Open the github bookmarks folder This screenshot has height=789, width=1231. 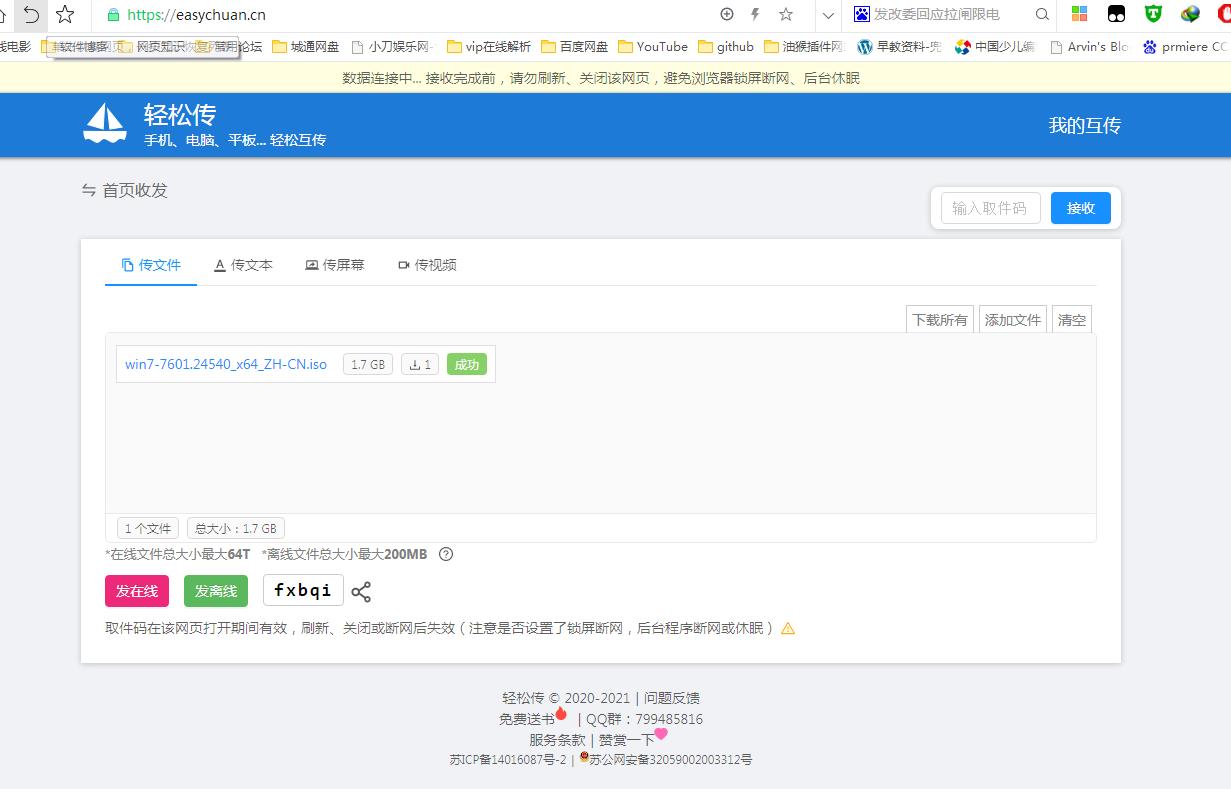click(727, 46)
